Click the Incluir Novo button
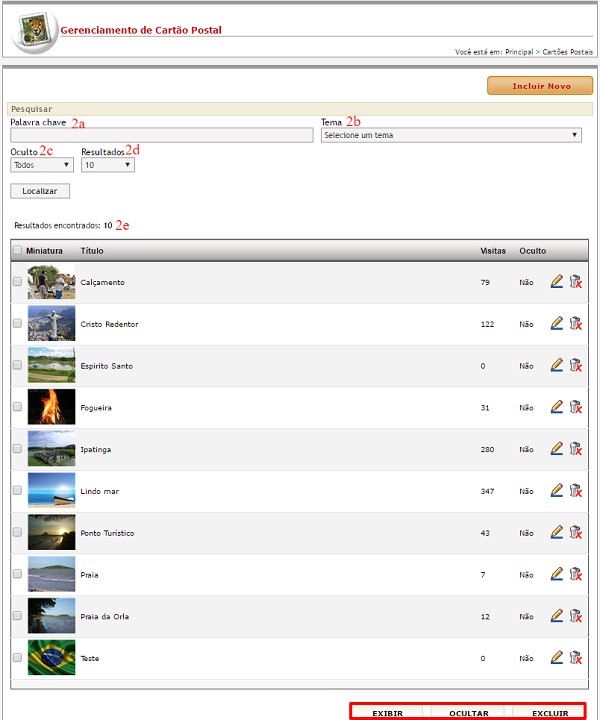The image size is (600, 720). [x=540, y=86]
